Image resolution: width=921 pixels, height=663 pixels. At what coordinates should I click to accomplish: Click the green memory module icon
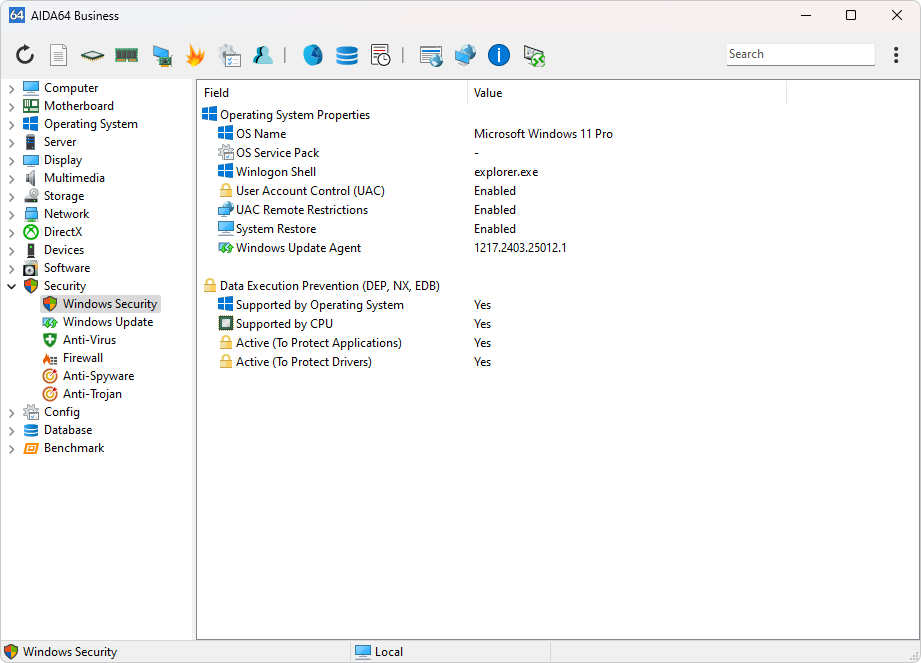[126, 55]
